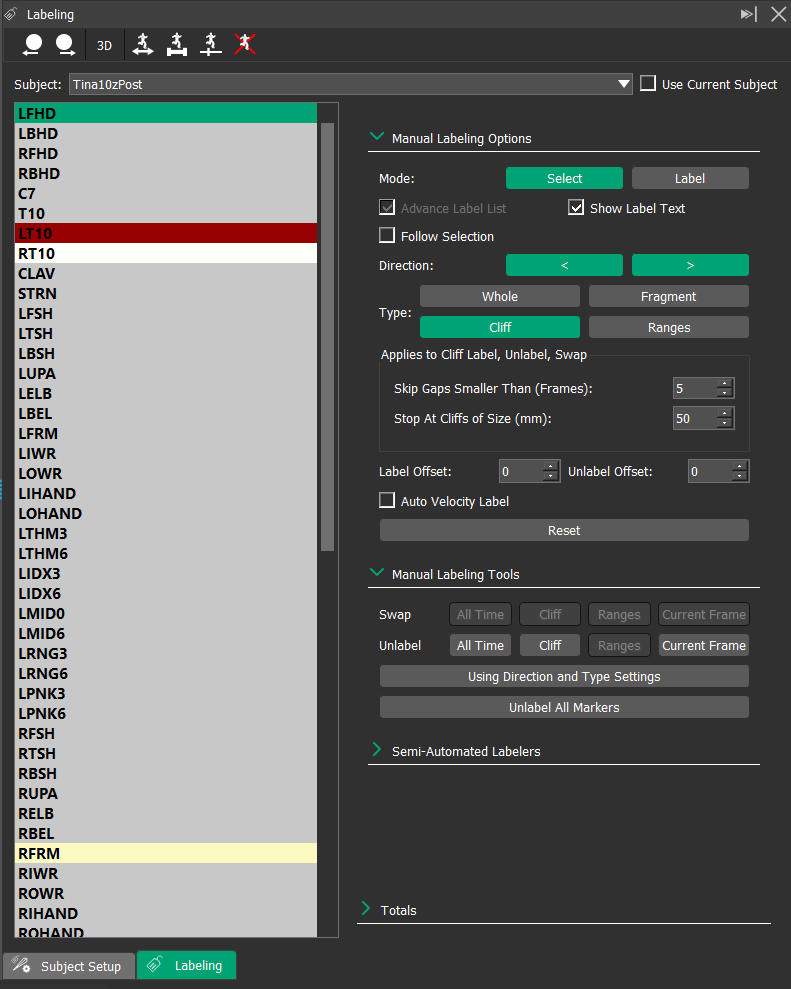Expand the Totals section

(366, 910)
